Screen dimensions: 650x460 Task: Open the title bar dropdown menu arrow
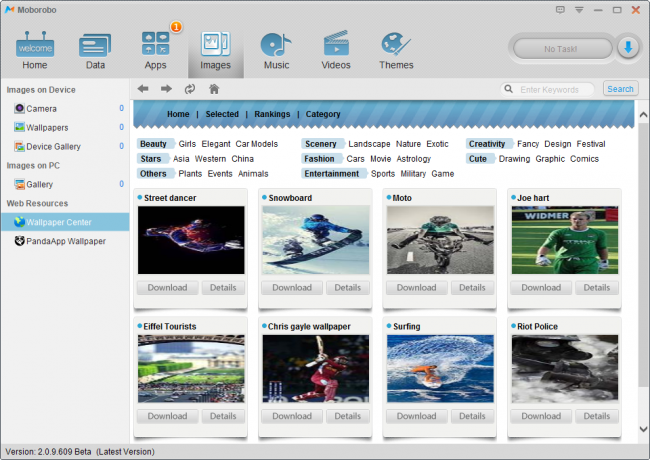pos(579,9)
